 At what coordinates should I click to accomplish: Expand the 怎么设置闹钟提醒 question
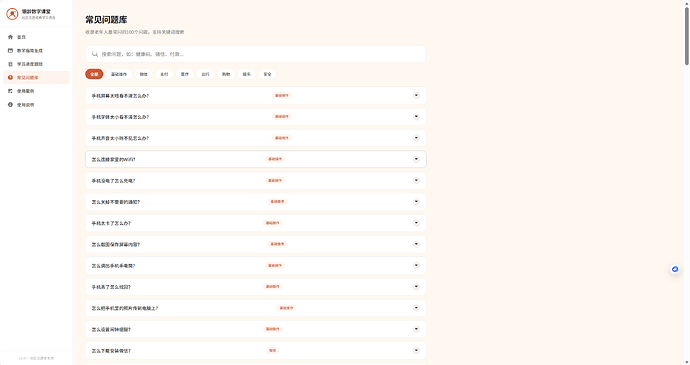coord(416,329)
